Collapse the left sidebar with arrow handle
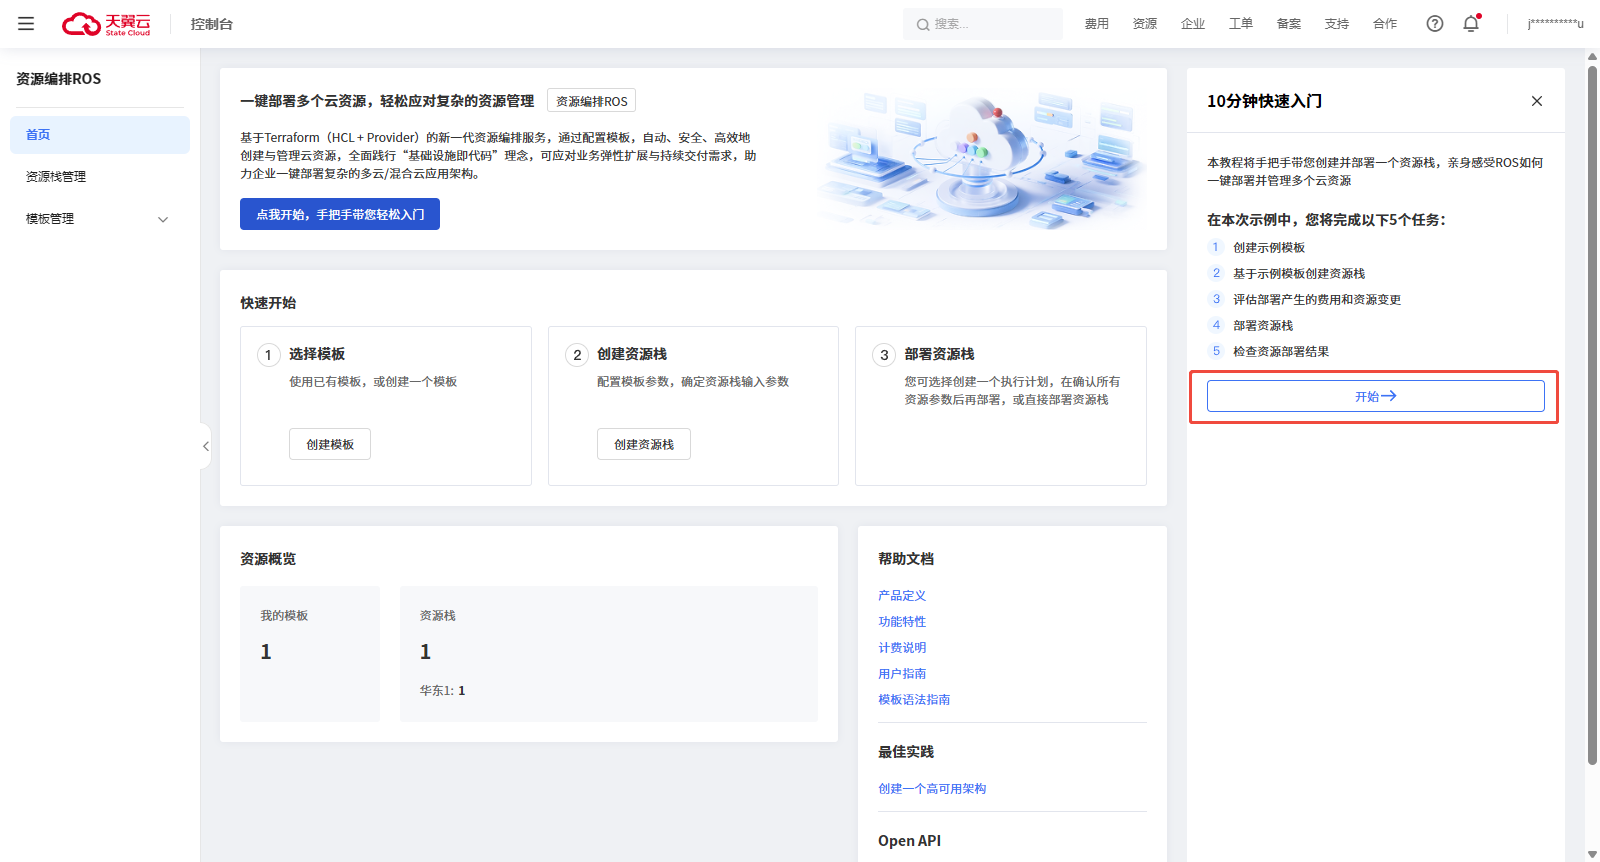The width and height of the screenshot is (1600, 862). pyautogui.click(x=205, y=446)
